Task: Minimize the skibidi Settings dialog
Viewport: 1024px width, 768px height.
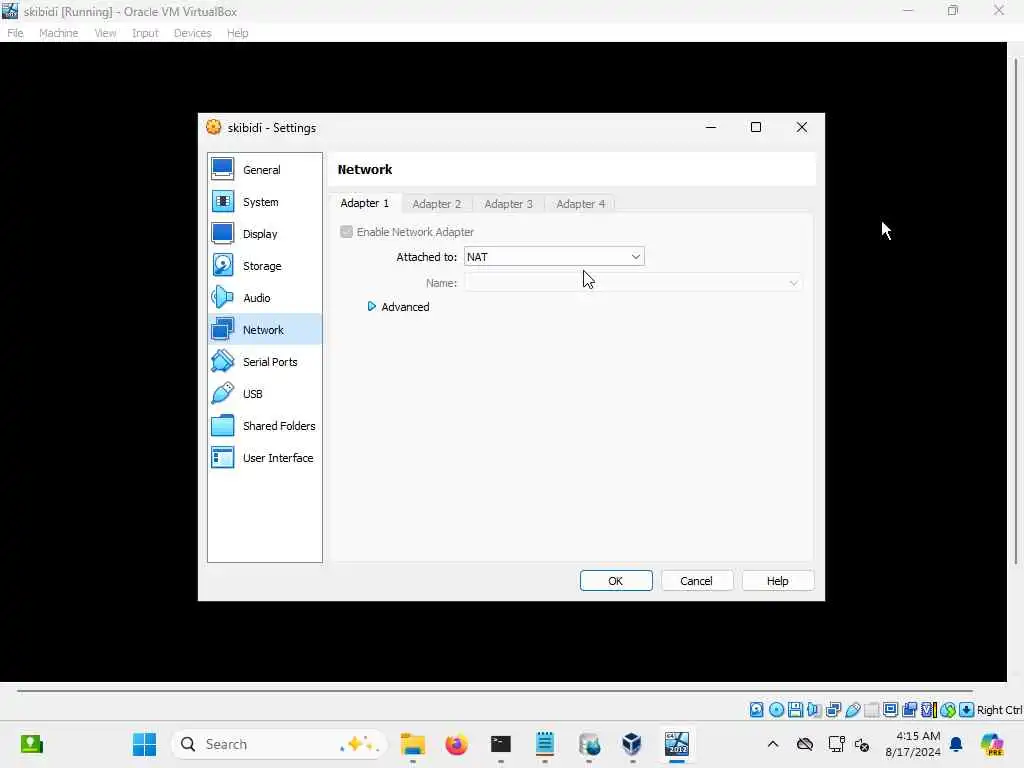Action: pyautogui.click(x=711, y=127)
